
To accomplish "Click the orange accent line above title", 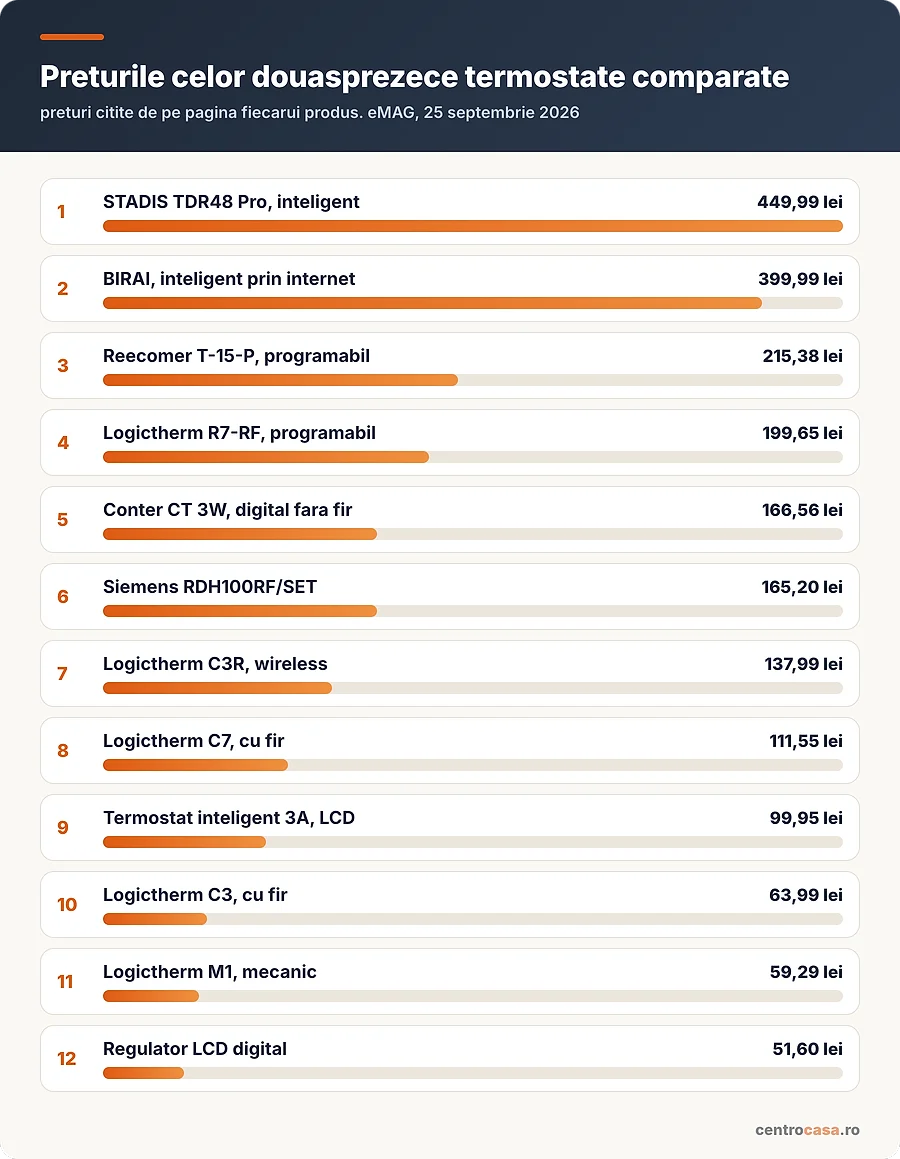I will pos(72,37).
